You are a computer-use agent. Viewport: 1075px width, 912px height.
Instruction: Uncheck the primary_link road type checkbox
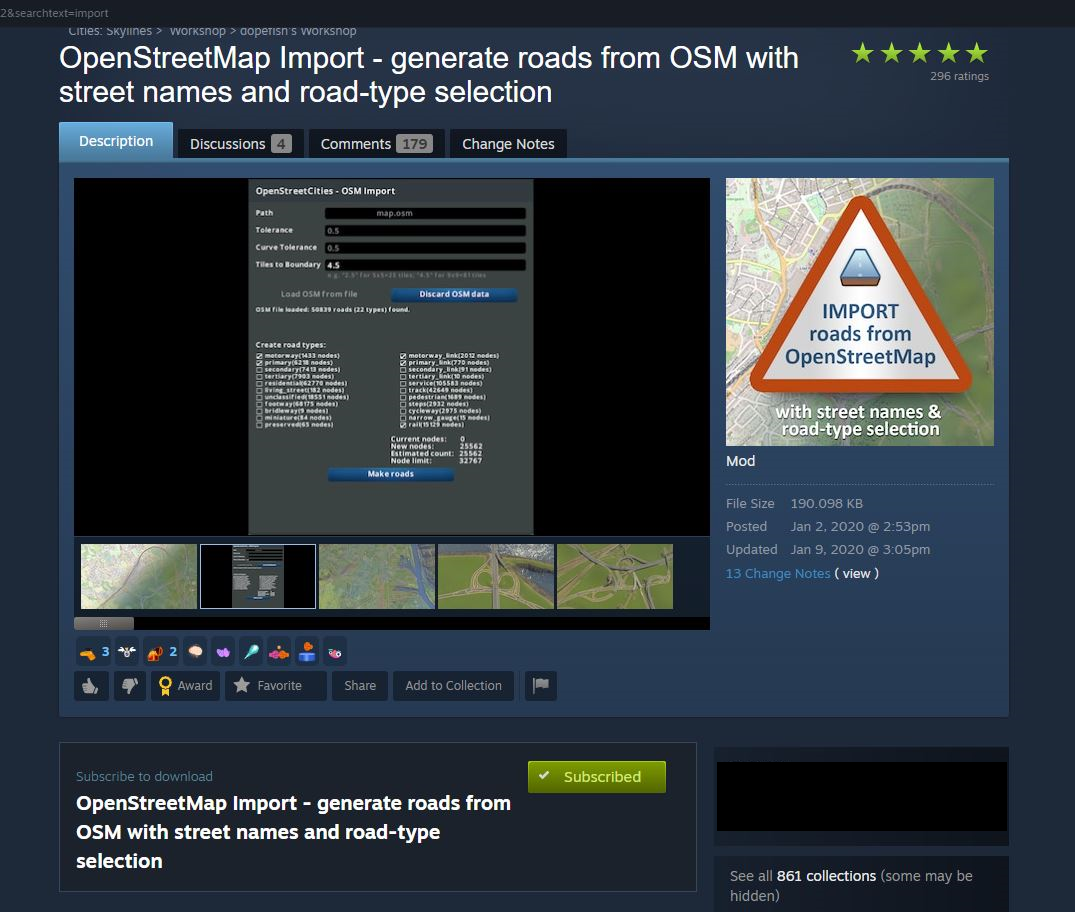[403, 363]
